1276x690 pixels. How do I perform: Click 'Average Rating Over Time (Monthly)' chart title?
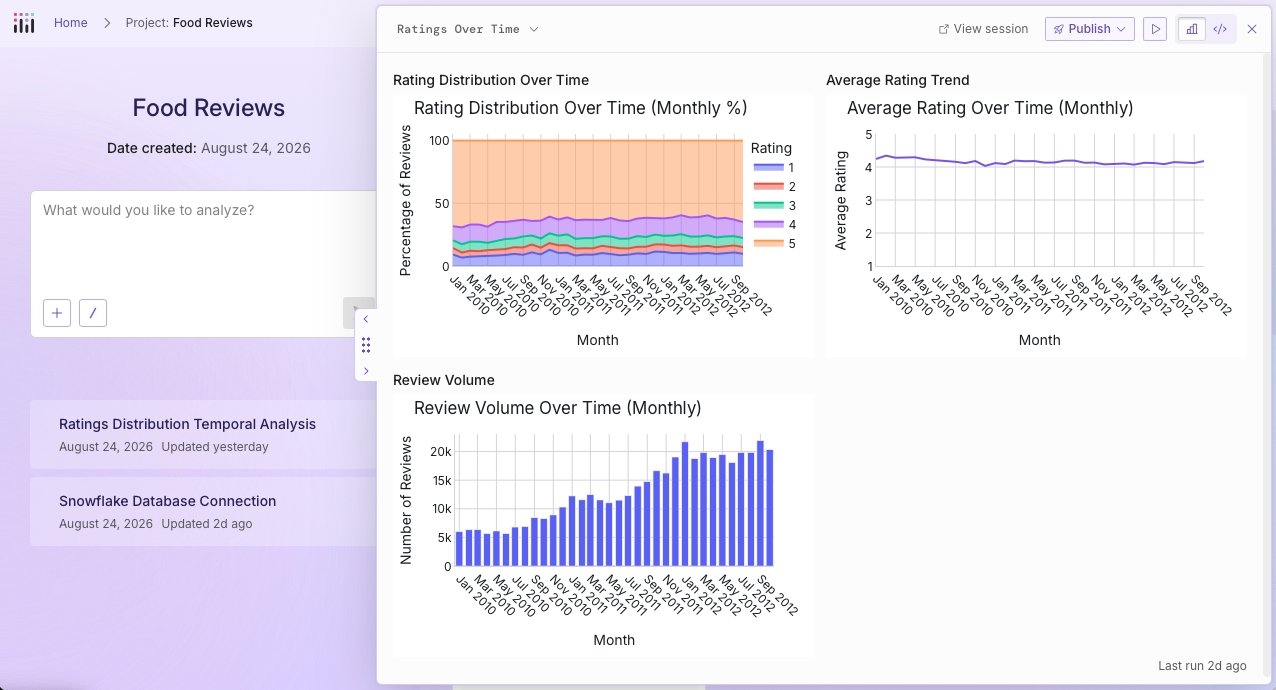click(990, 108)
